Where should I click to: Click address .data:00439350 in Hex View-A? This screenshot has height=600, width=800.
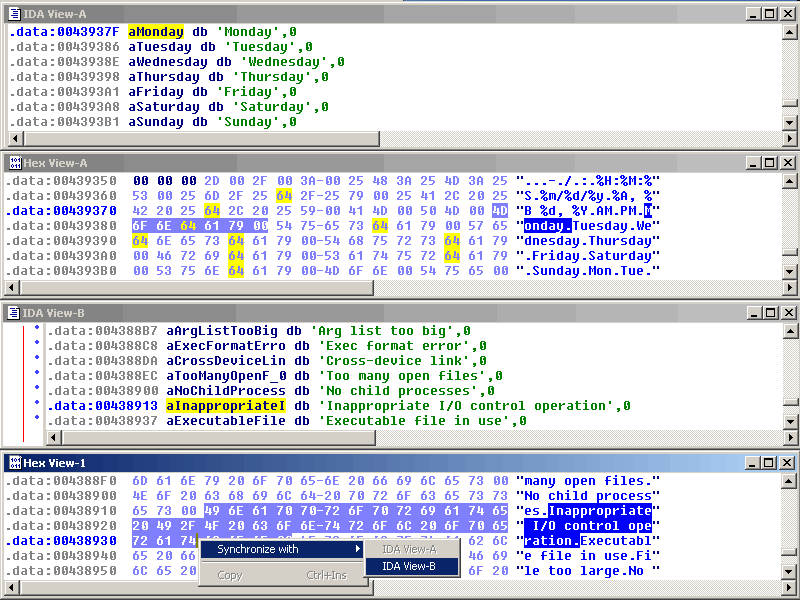click(63, 181)
